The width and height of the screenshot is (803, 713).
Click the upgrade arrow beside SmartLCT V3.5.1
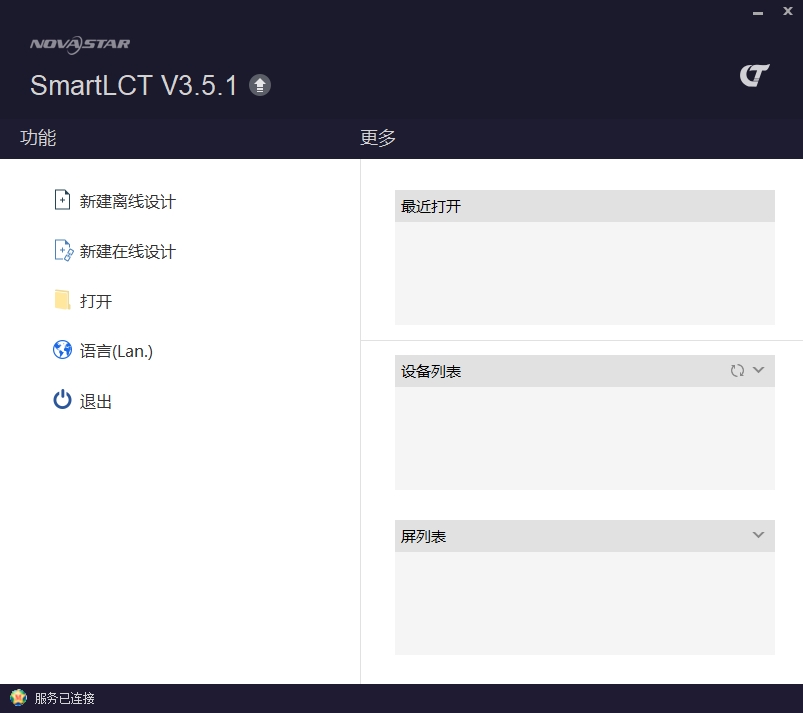[260, 85]
